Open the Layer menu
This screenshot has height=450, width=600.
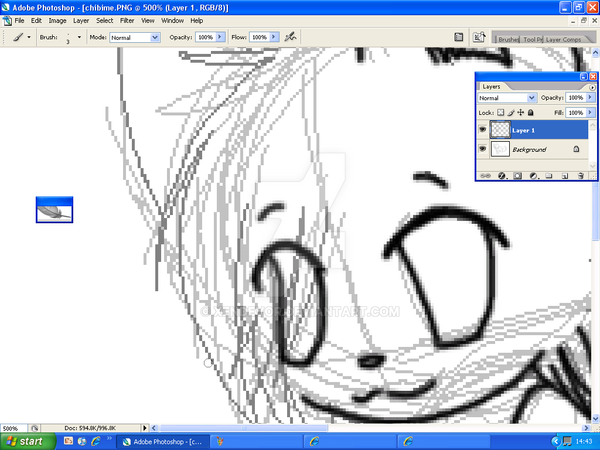pyautogui.click(x=81, y=21)
